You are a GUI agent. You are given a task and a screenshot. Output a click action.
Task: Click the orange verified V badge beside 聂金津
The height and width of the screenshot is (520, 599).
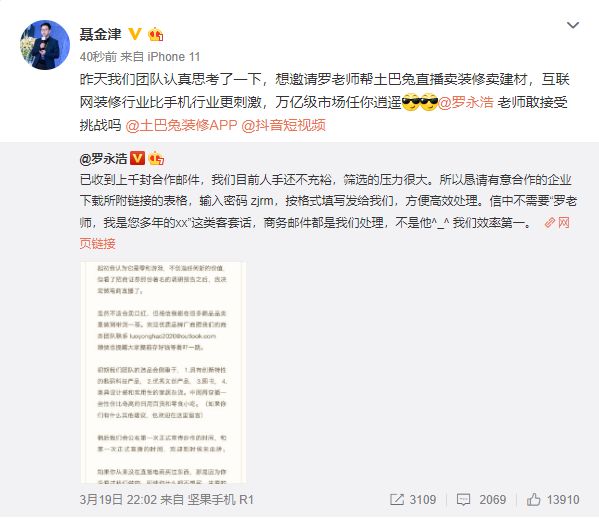coord(134,34)
